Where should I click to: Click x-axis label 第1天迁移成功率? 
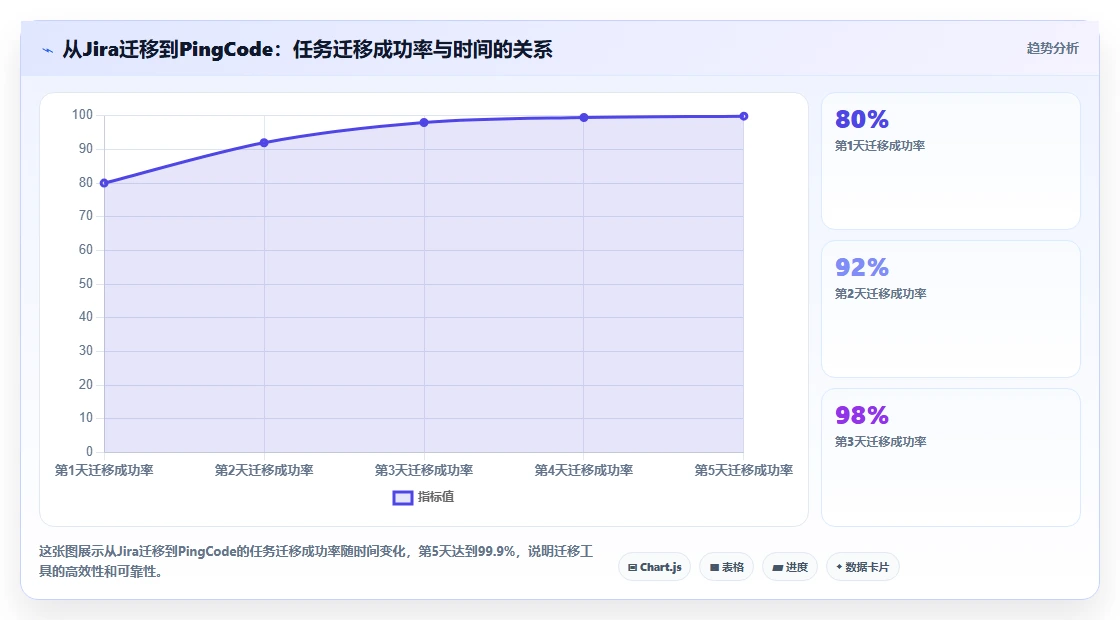point(104,470)
